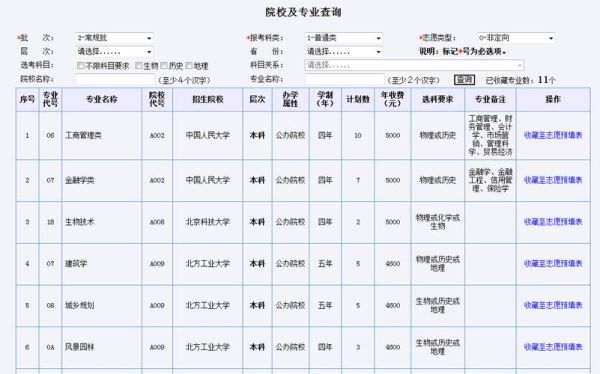600x374 pixels.
Task: Click the 院校名称 text input field
Action: pyautogui.click(x=115, y=80)
